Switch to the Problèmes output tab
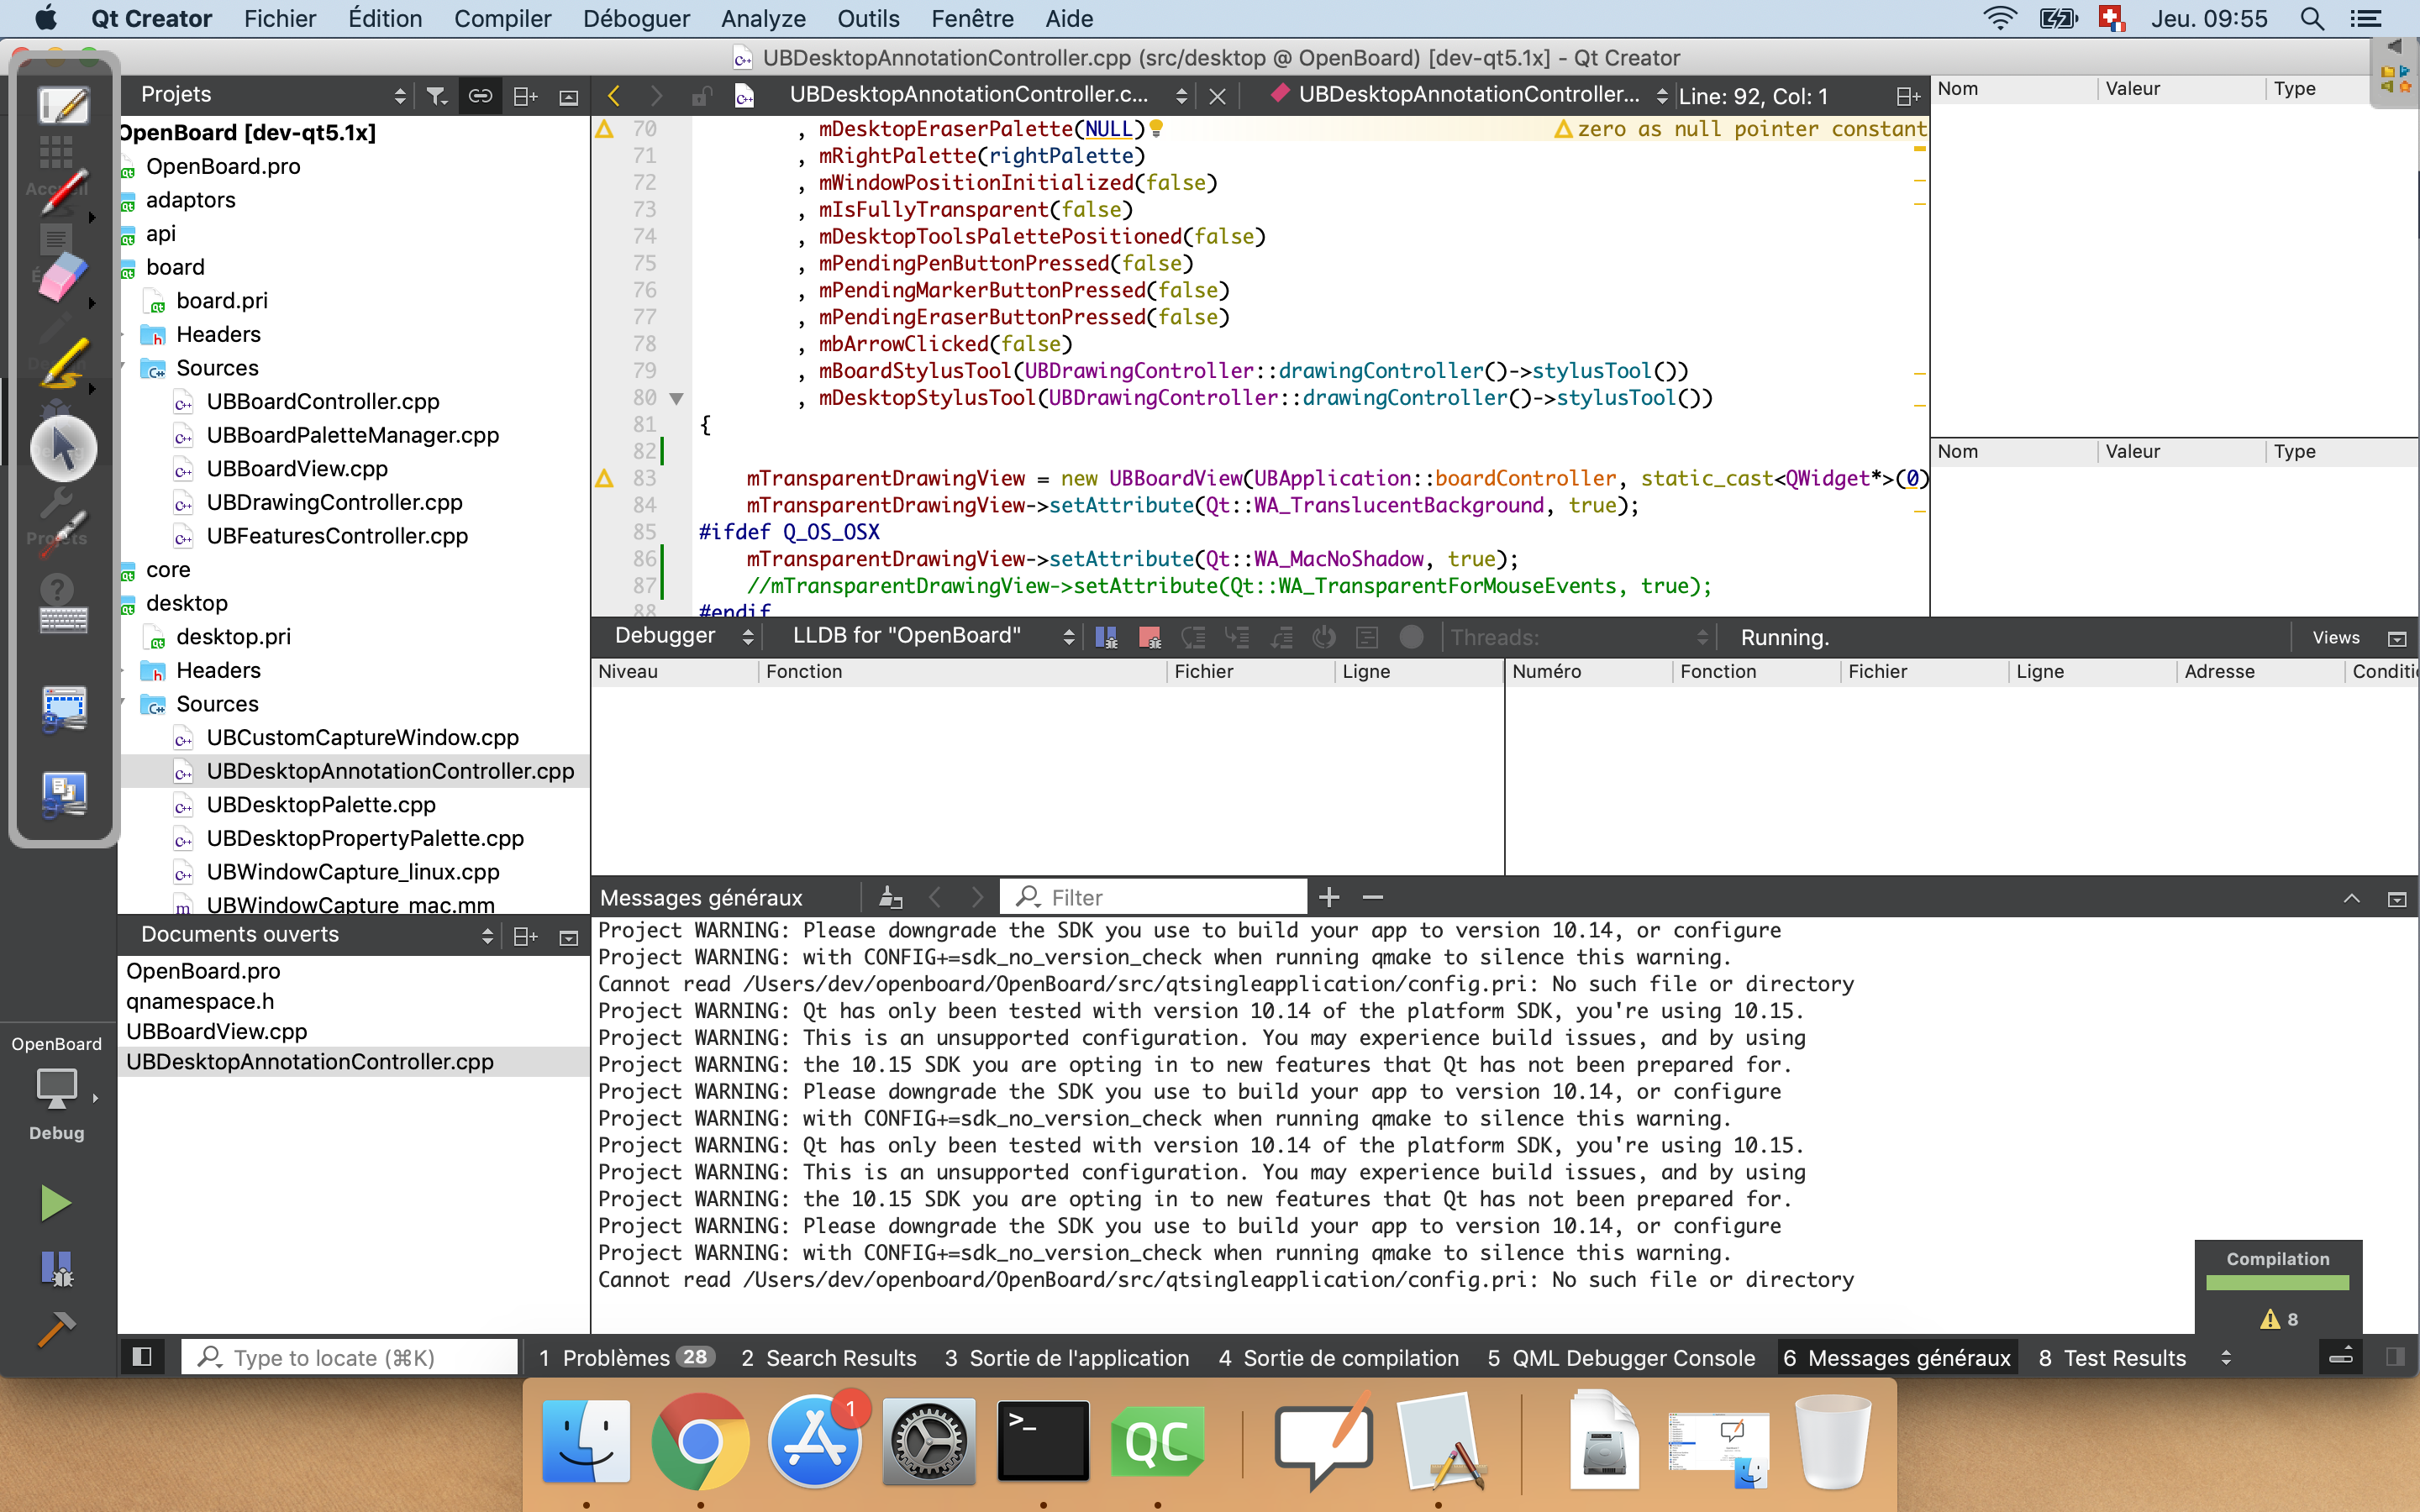This screenshot has width=2420, height=1512. point(626,1357)
